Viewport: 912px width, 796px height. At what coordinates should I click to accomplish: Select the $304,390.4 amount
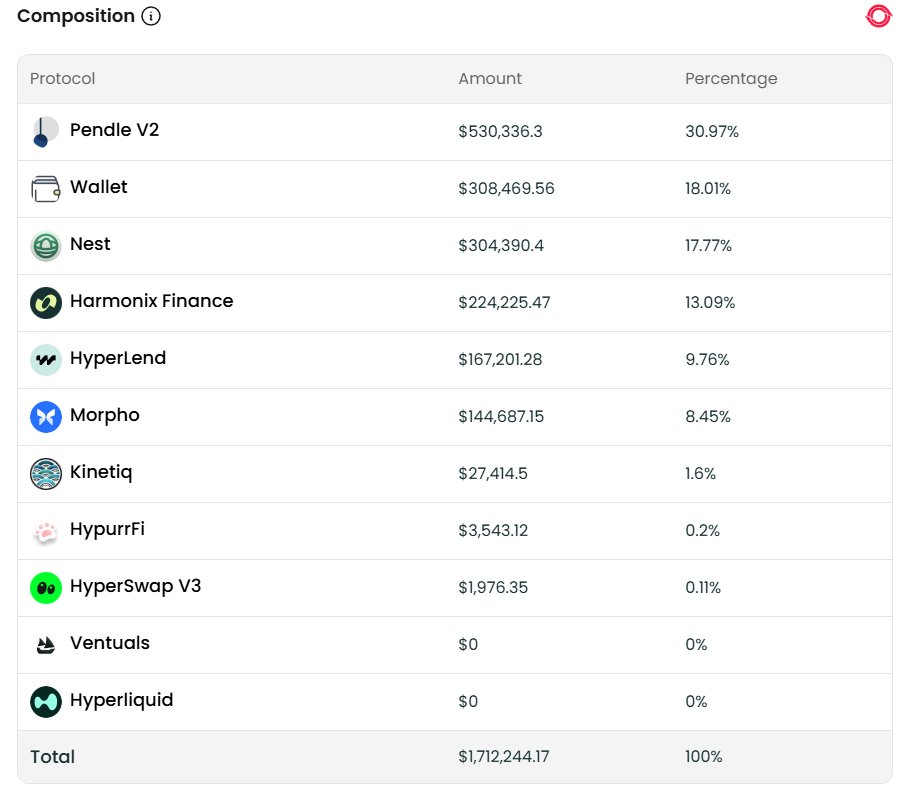tap(501, 245)
